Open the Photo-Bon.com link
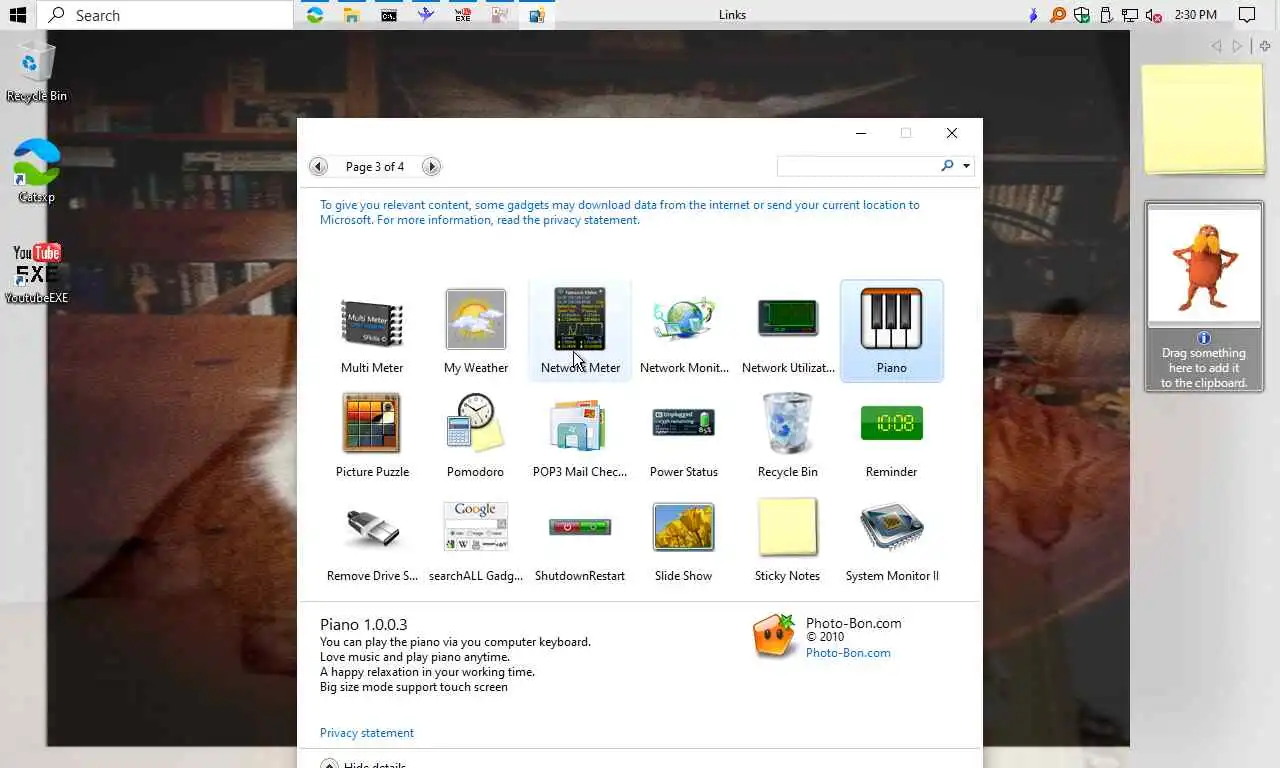The width and height of the screenshot is (1280, 768). click(848, 653)
